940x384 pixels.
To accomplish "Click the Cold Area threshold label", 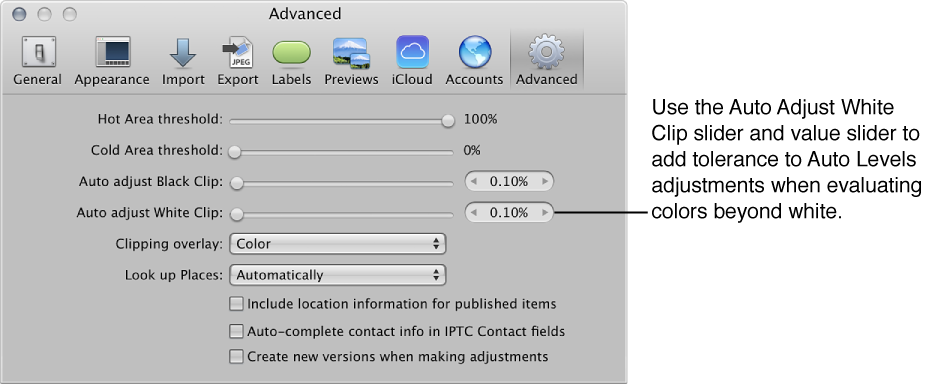I will coord(157,150).
